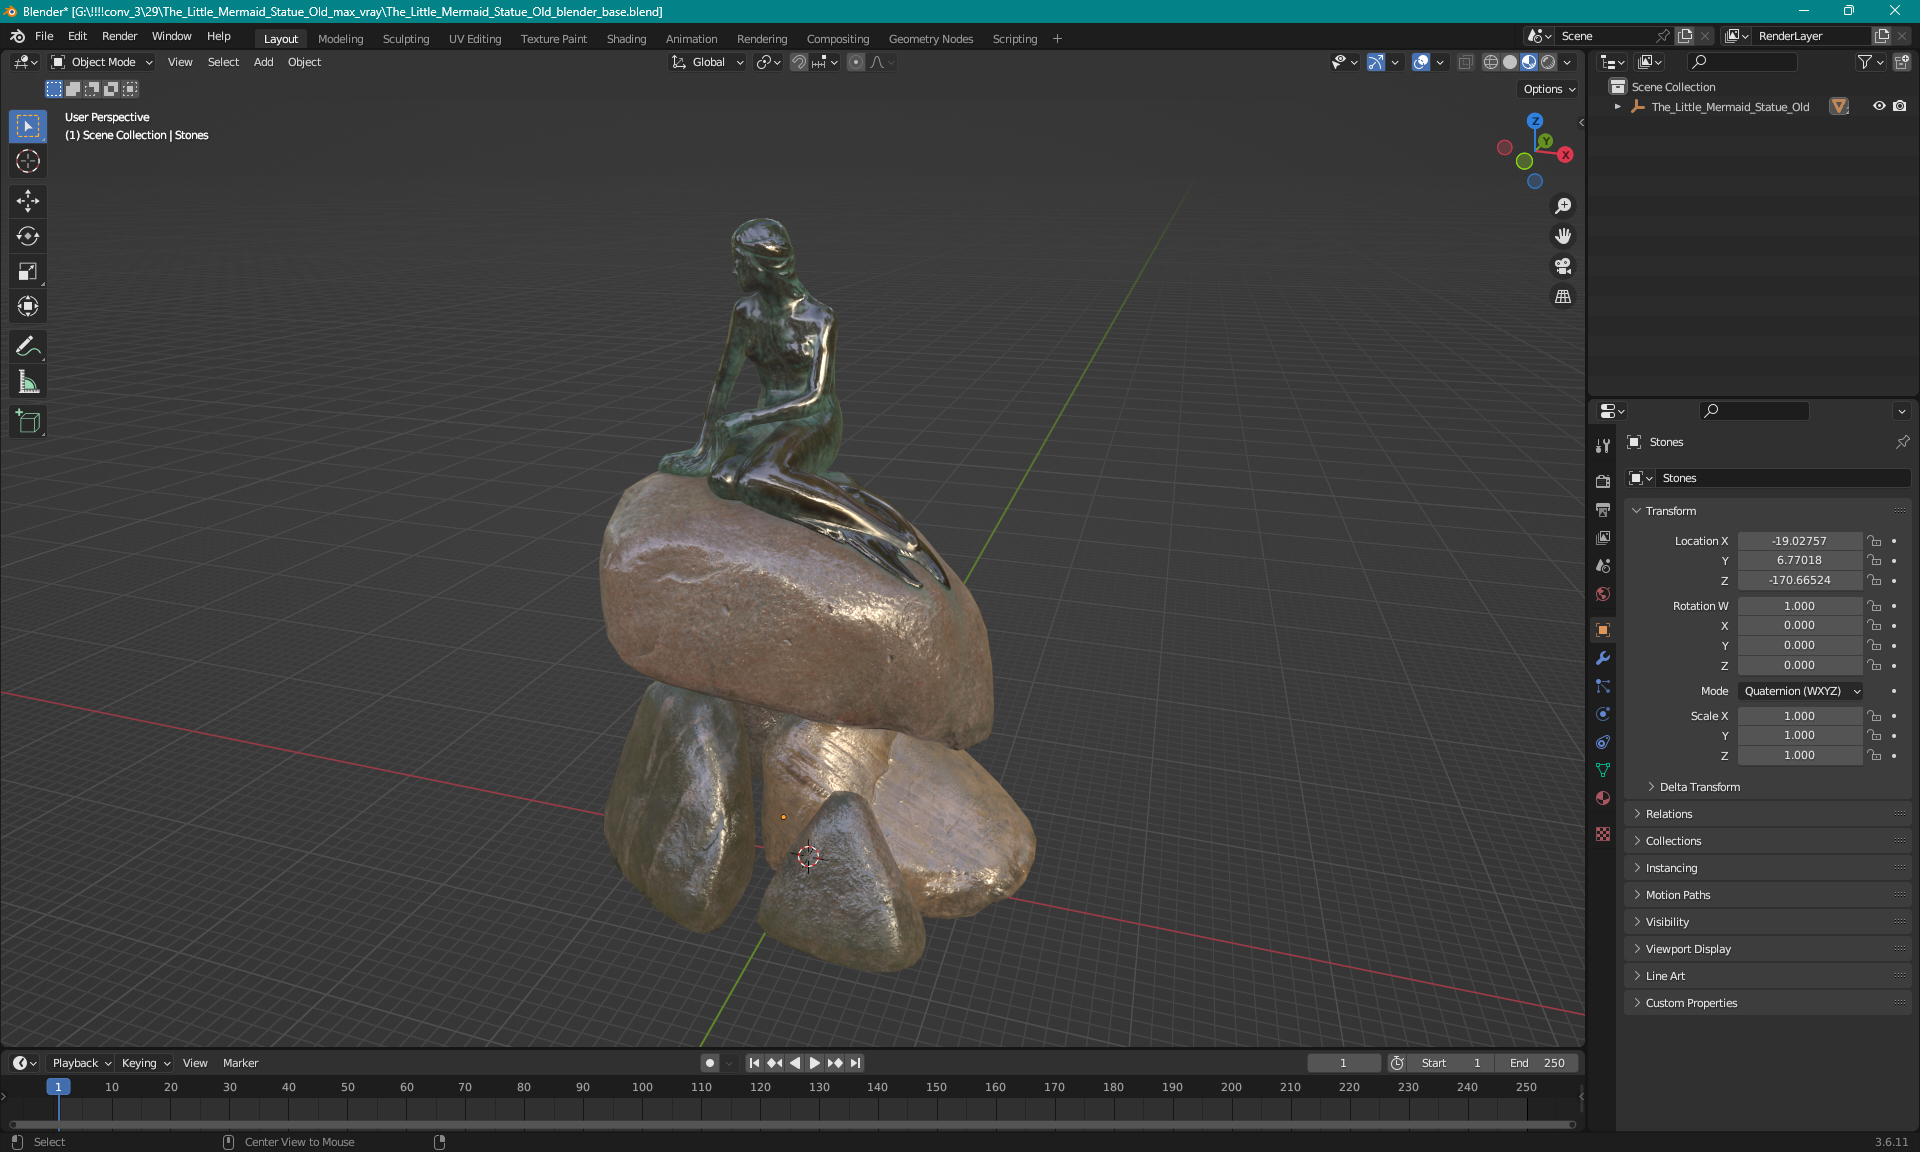1920x1152 pixels.
Task: Switch to Geometry Nodes workspace tab
Action: tap(930, 39)
